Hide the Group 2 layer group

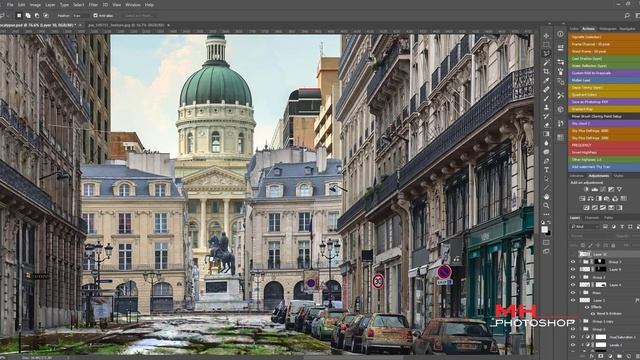pos(573,277)
